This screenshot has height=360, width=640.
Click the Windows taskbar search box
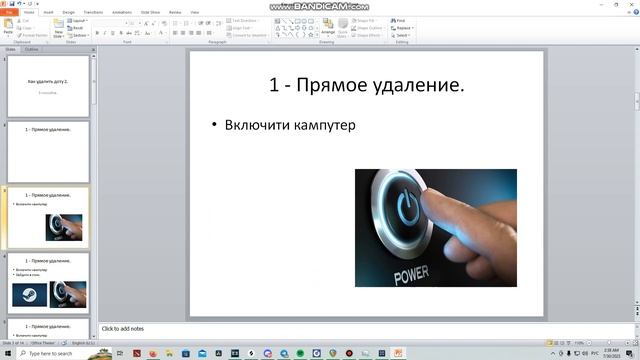[64, 353]
